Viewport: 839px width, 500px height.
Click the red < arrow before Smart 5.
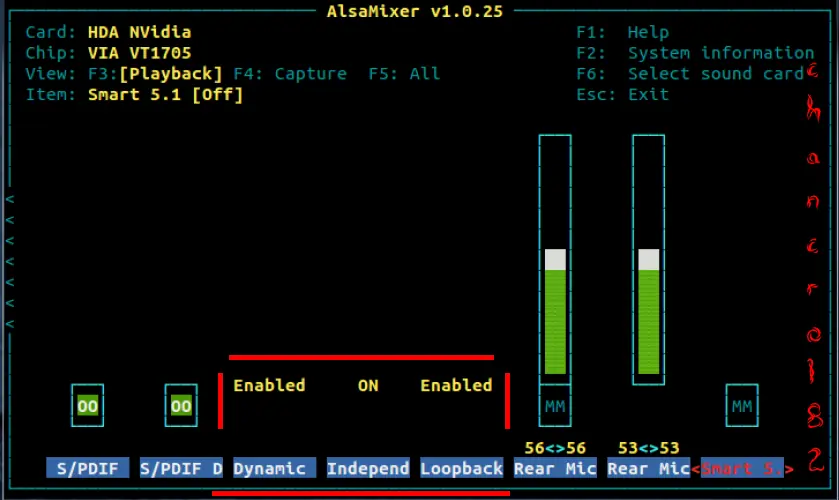pyautogui.click(x=696, y=469)
